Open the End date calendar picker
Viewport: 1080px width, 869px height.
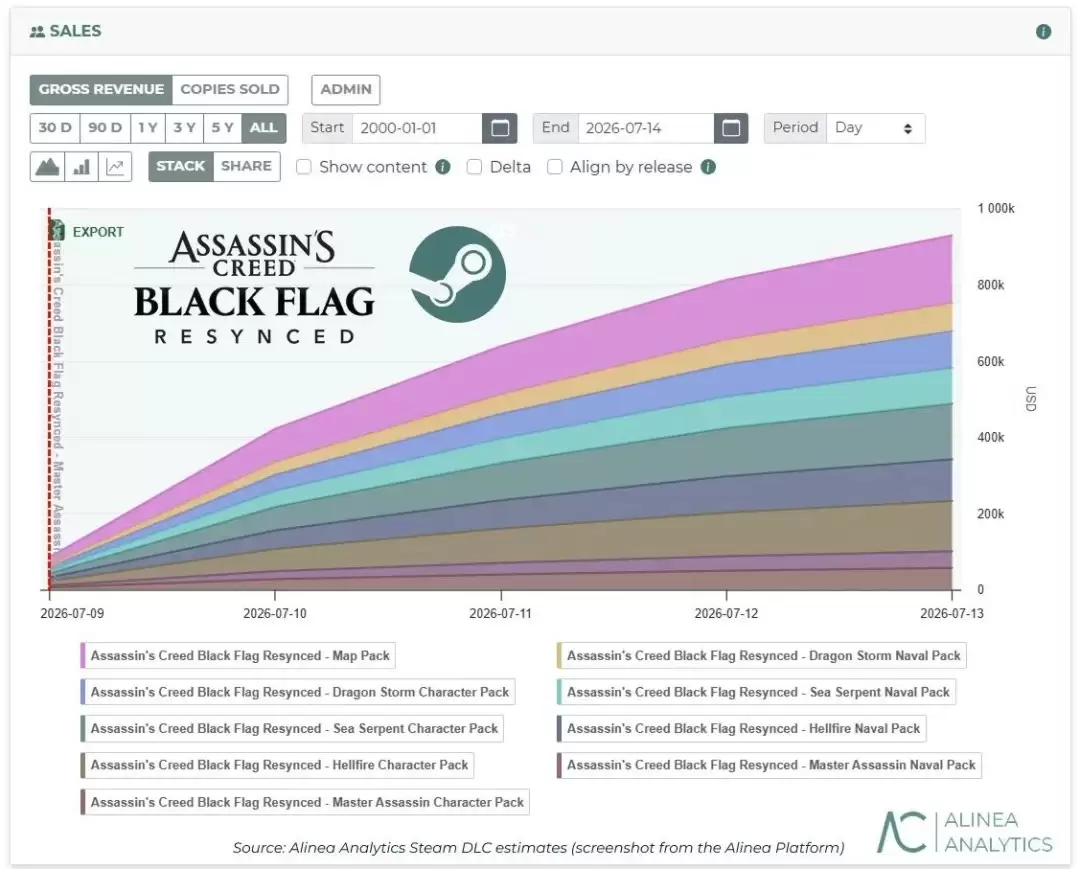731,128
